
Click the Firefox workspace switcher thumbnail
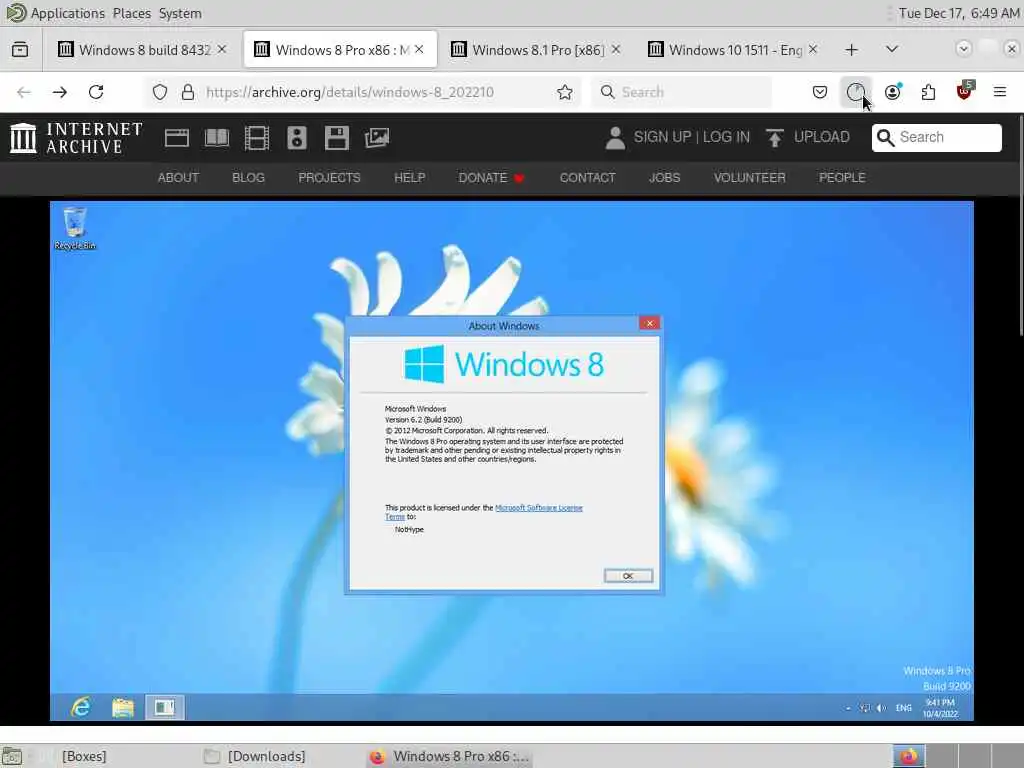[x=908, y=756]
